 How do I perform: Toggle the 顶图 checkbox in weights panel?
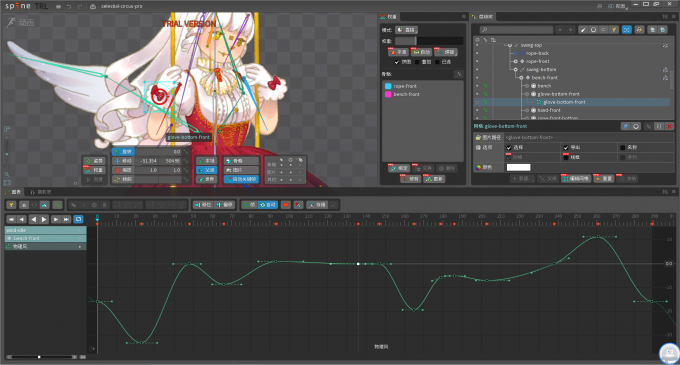pyautogui.click(x=396, y=62)
